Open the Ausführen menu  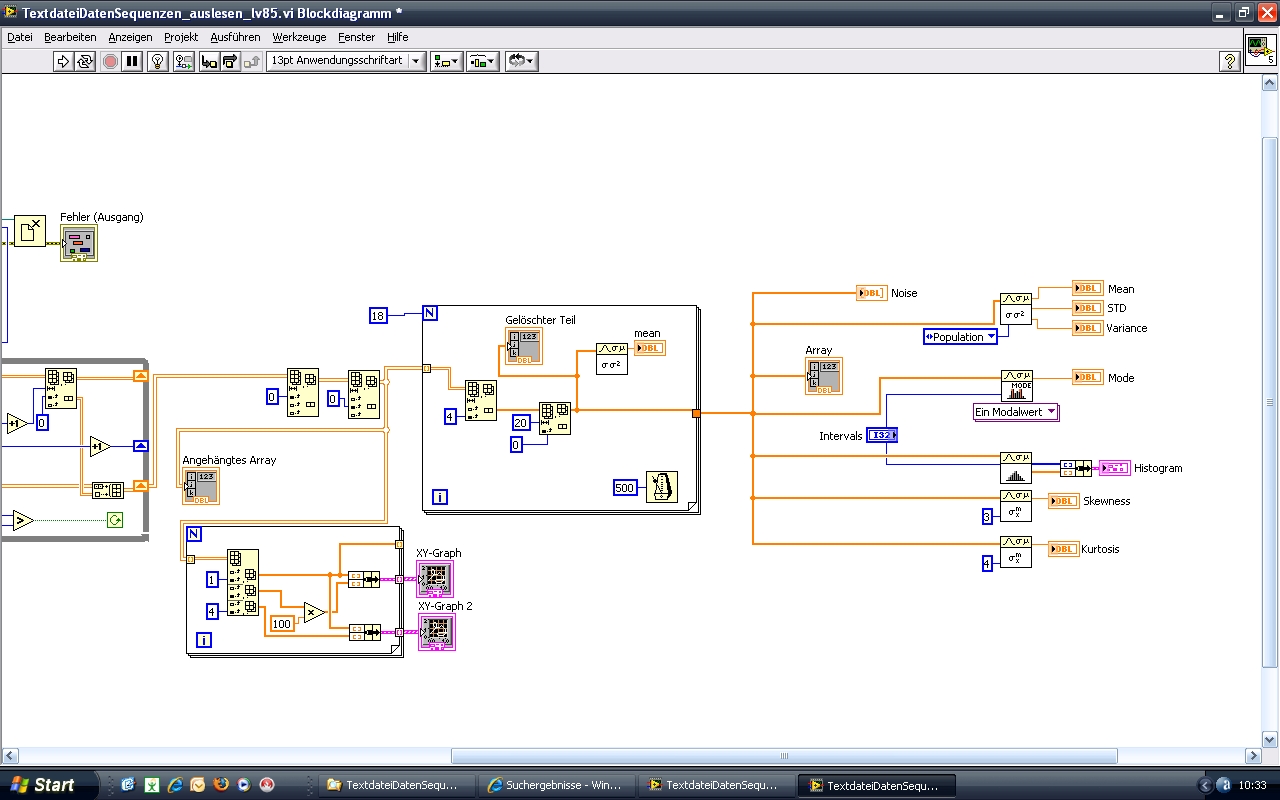pos(235,37)
